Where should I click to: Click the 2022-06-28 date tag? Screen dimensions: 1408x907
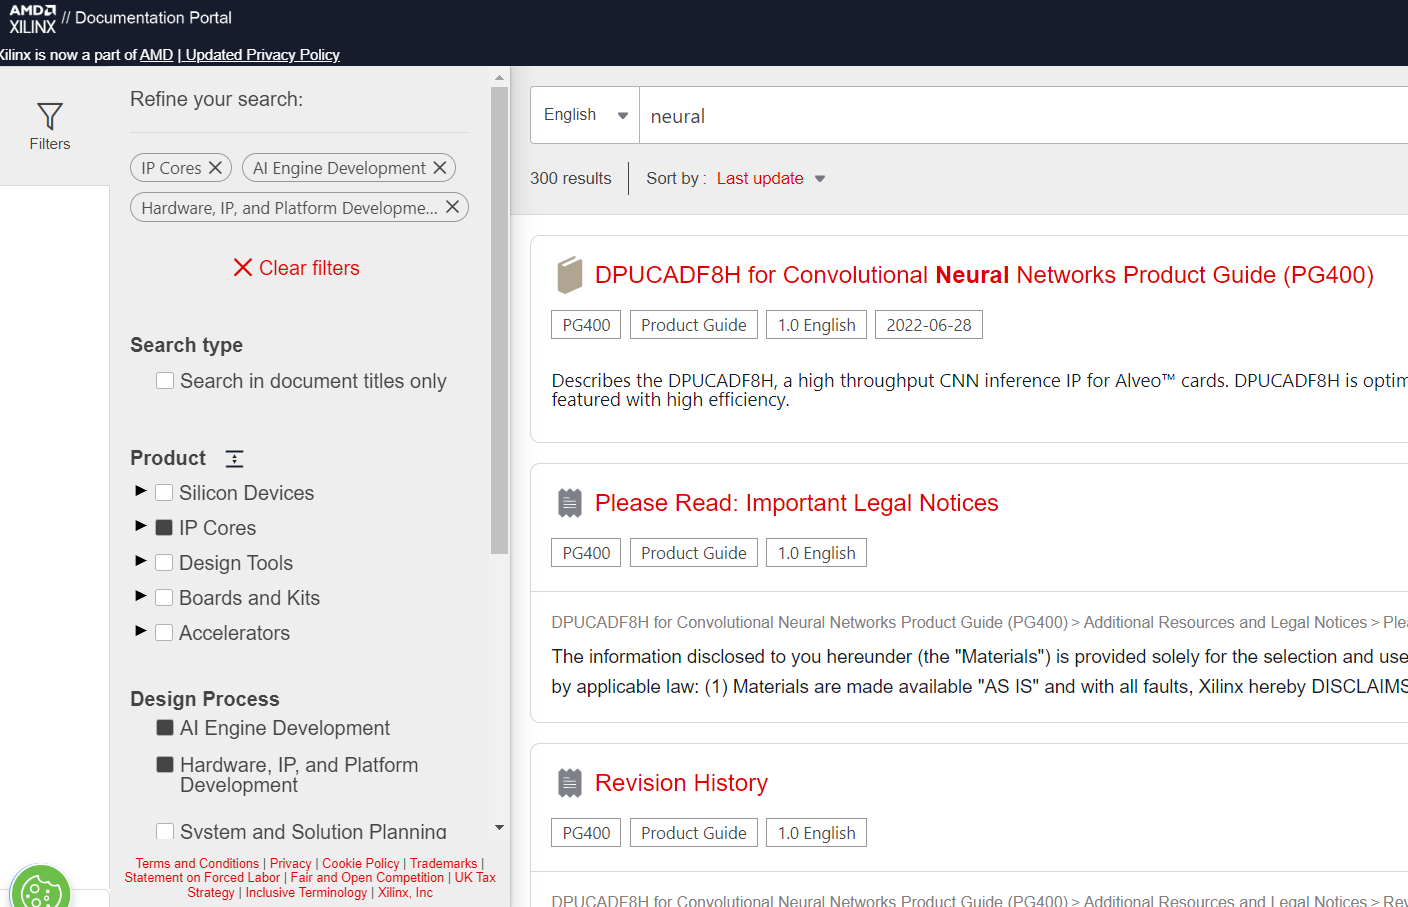[929, 325]
